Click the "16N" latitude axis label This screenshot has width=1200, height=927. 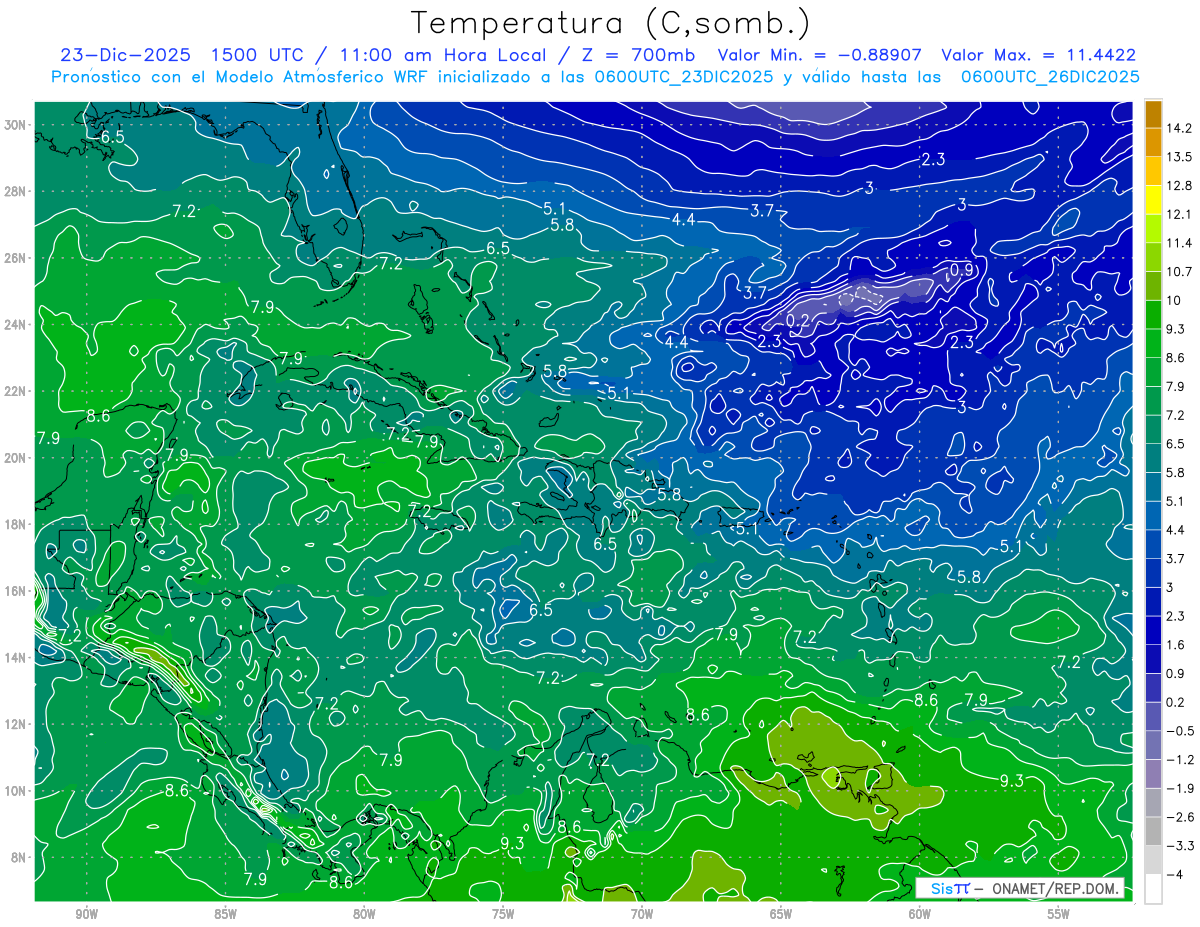(17, 591)
